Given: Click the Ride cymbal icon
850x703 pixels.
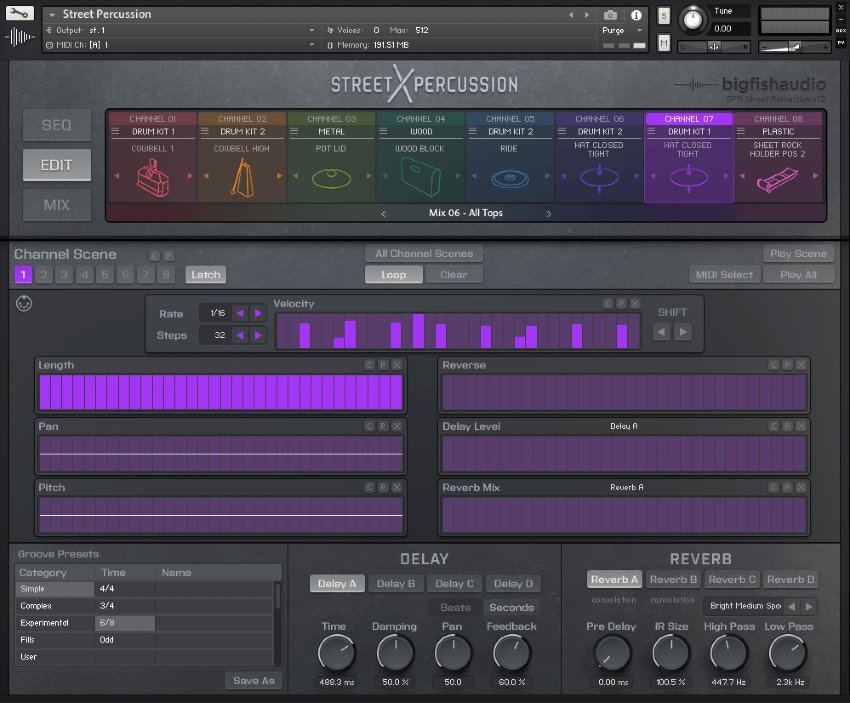Looking at the screenshot, I should coord(510,179).
